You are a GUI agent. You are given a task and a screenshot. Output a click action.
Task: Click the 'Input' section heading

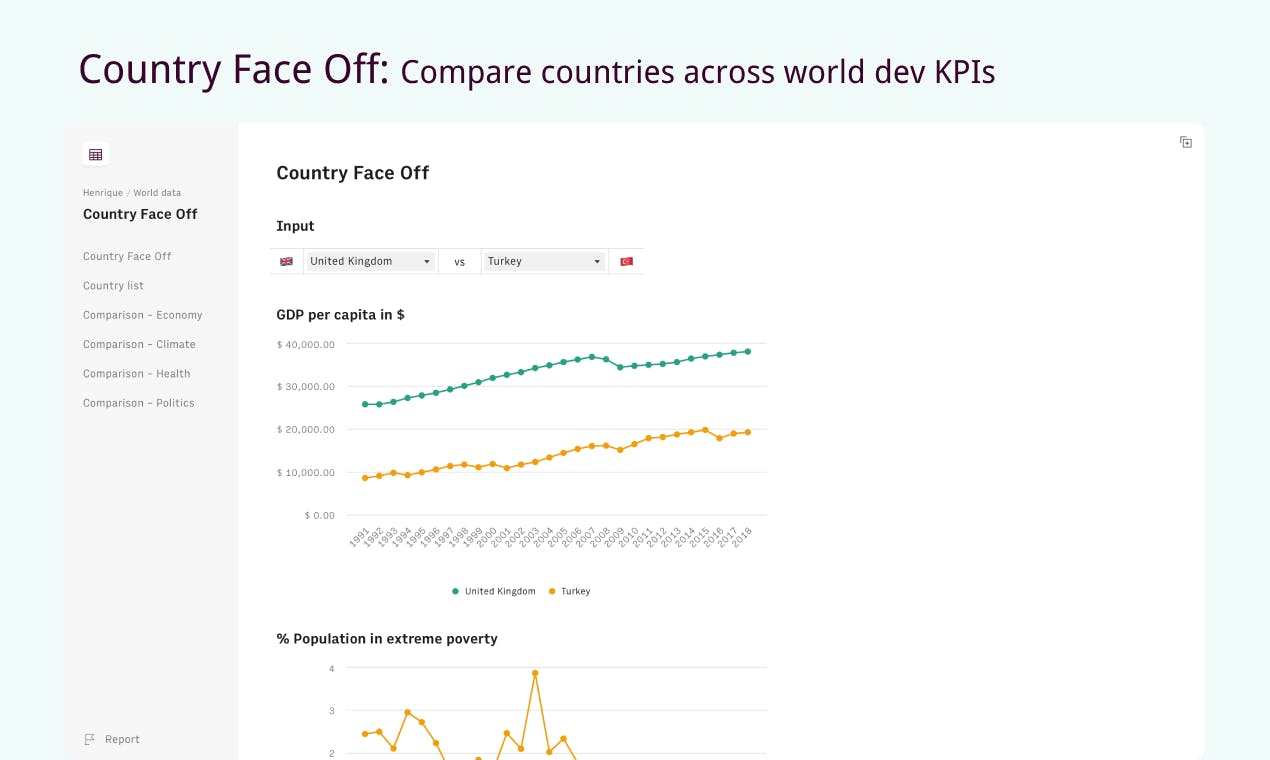click(295, 226)
